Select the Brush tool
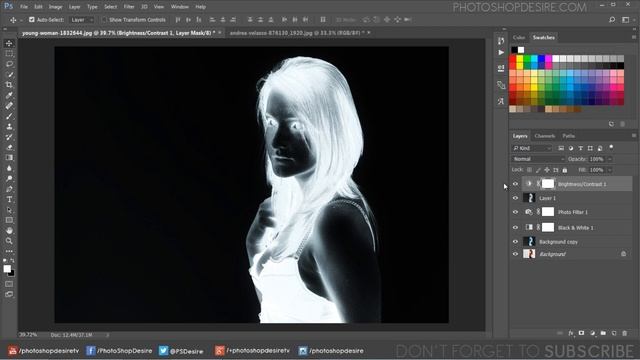The width and height of the screenshot is (640, 360). [x=9, y=116]
